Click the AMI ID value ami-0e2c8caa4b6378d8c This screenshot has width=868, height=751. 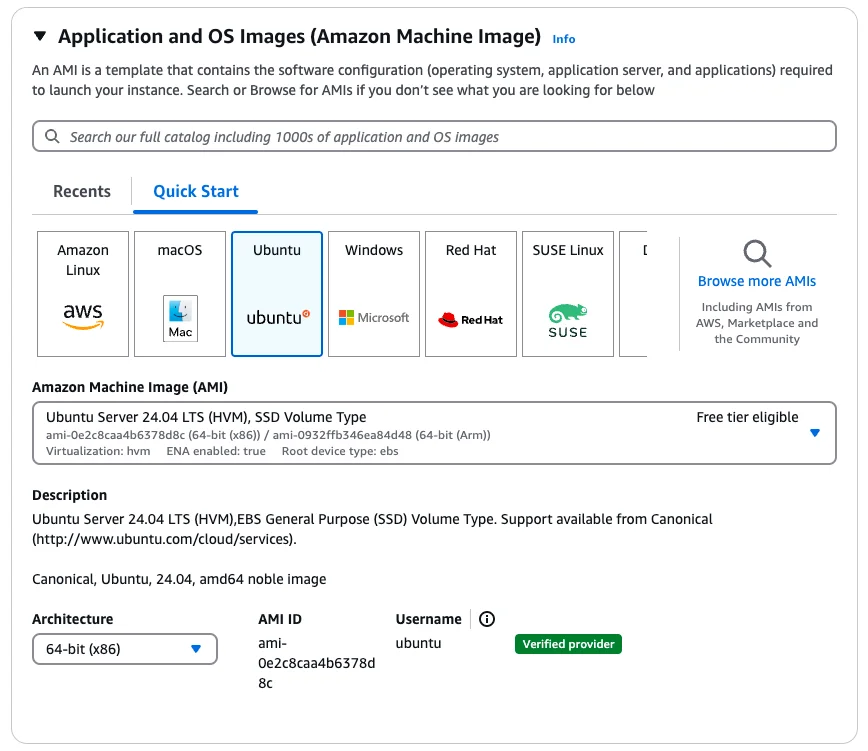(x=317, y=664)
